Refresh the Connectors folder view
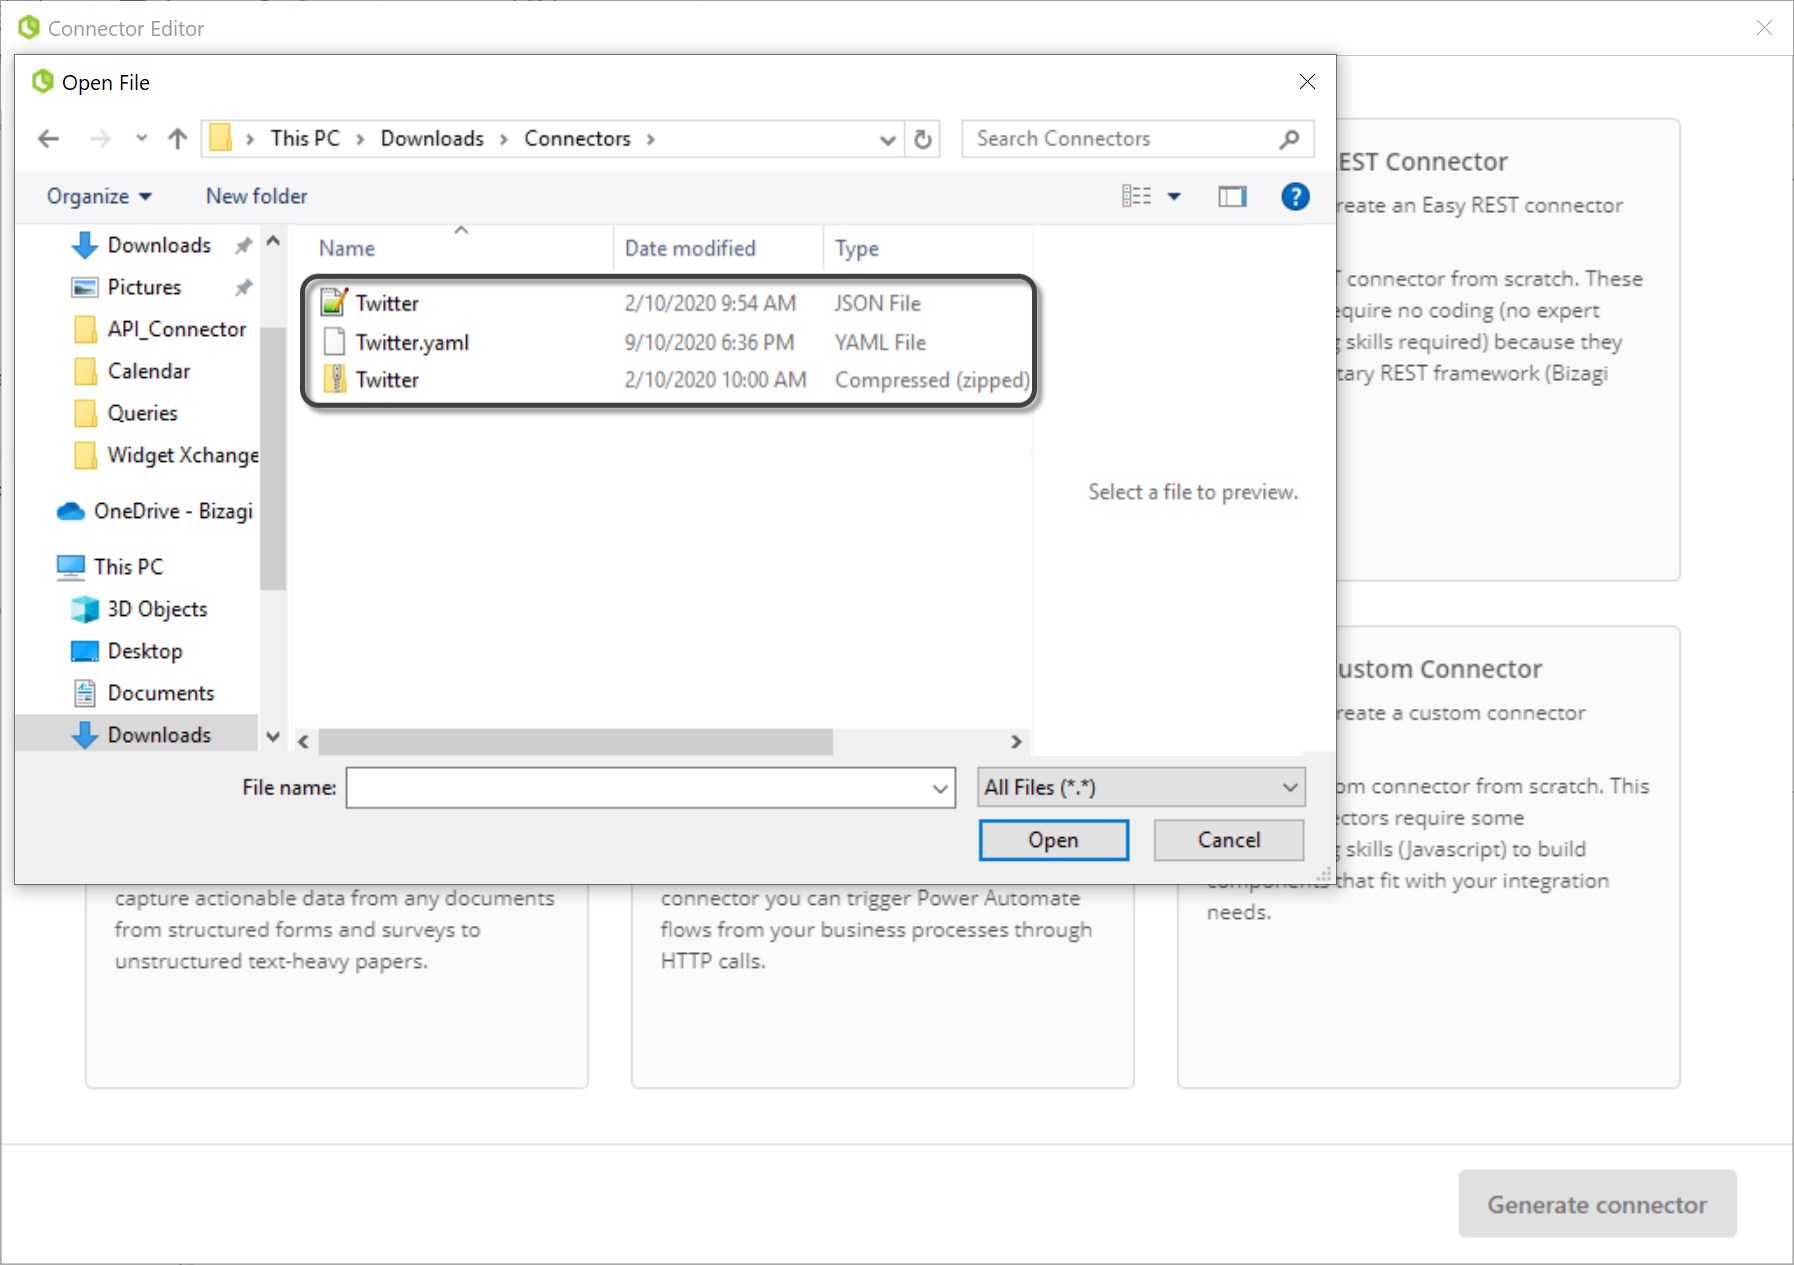Viewport: 1794px width, 1265px height. pos(923,139)
